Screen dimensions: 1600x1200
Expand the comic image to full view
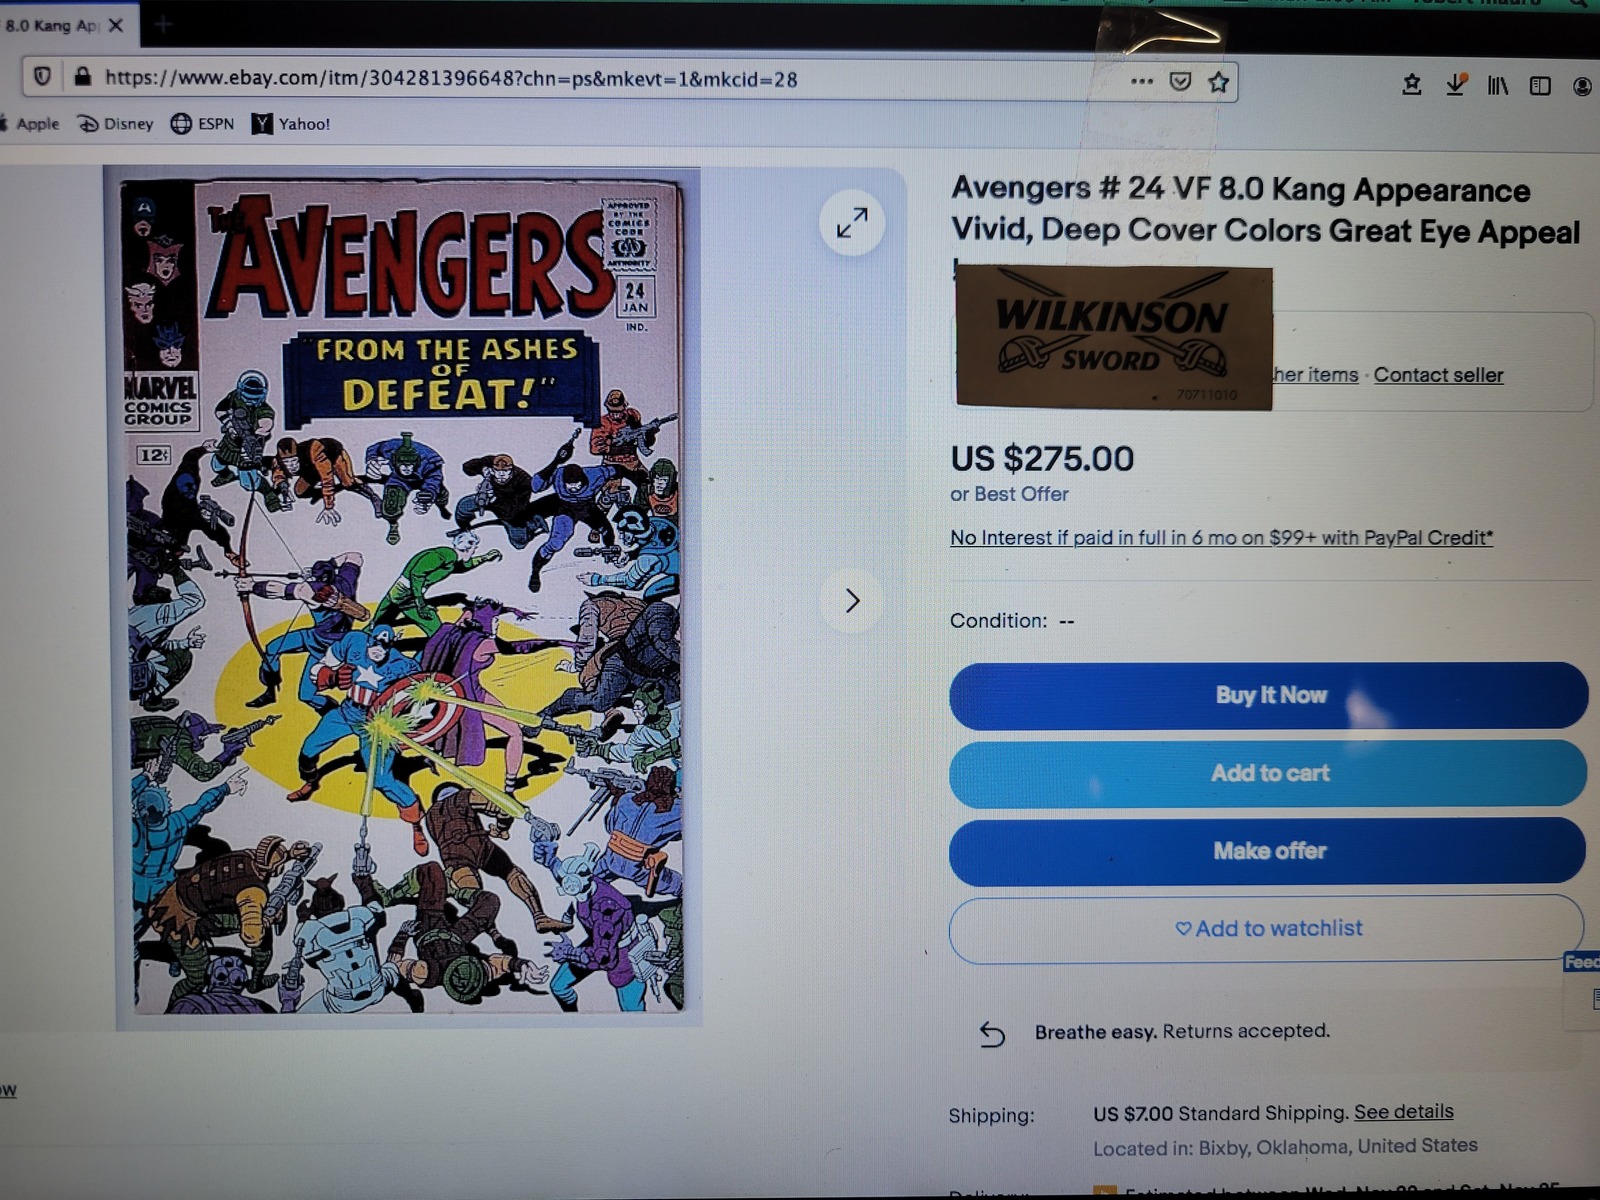coord(852,222)
